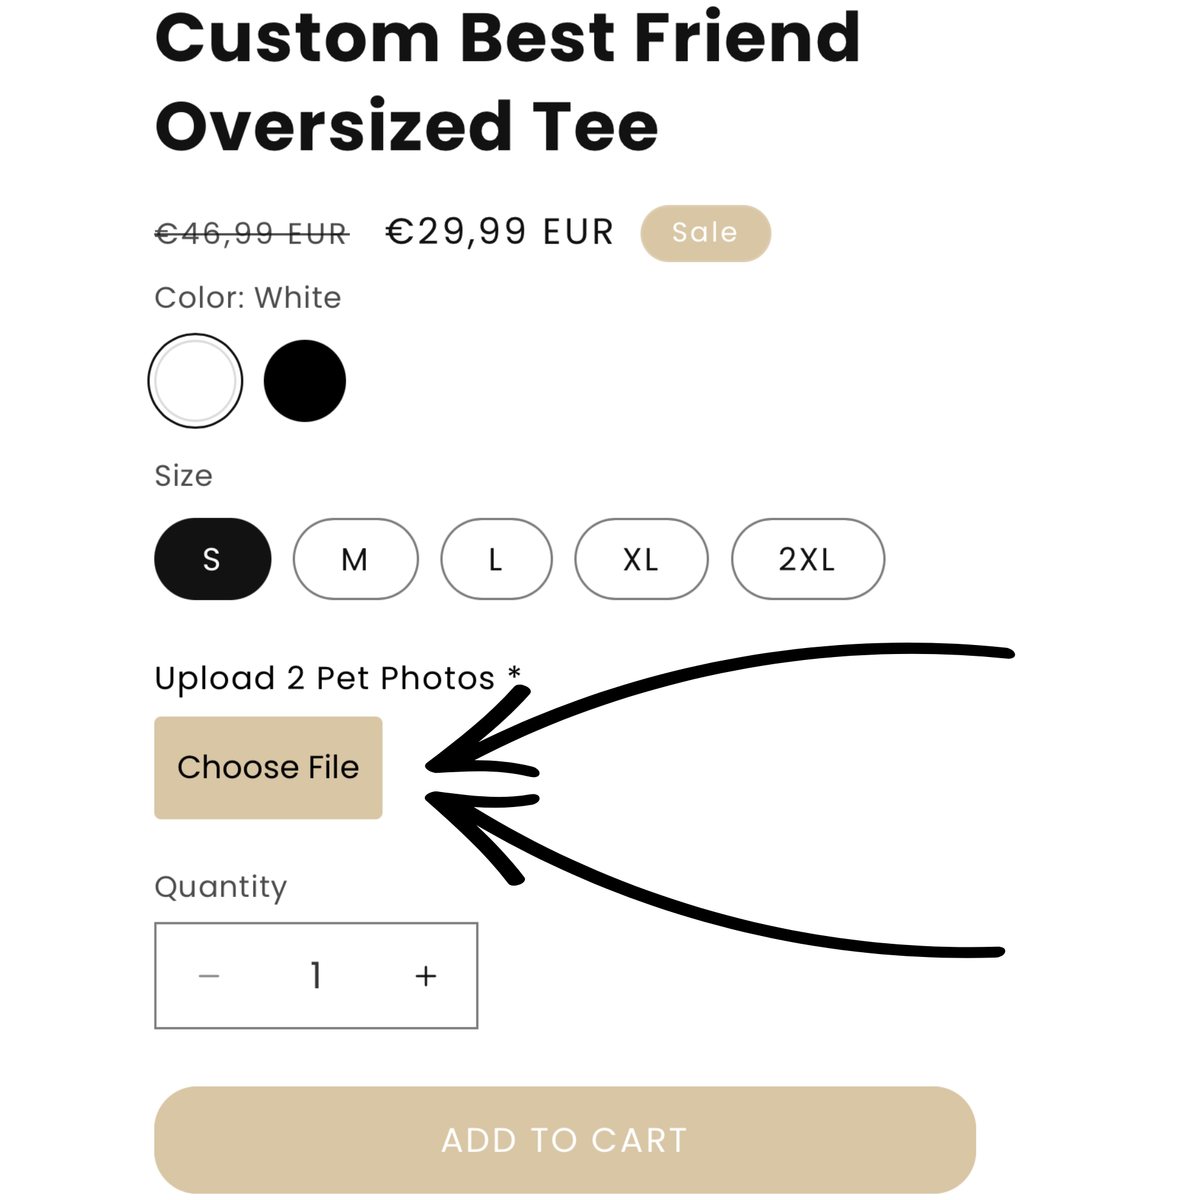The image size is (1200, 1200).
Task: Increase quantity with the plus icon
Action: tap(426, 976)
